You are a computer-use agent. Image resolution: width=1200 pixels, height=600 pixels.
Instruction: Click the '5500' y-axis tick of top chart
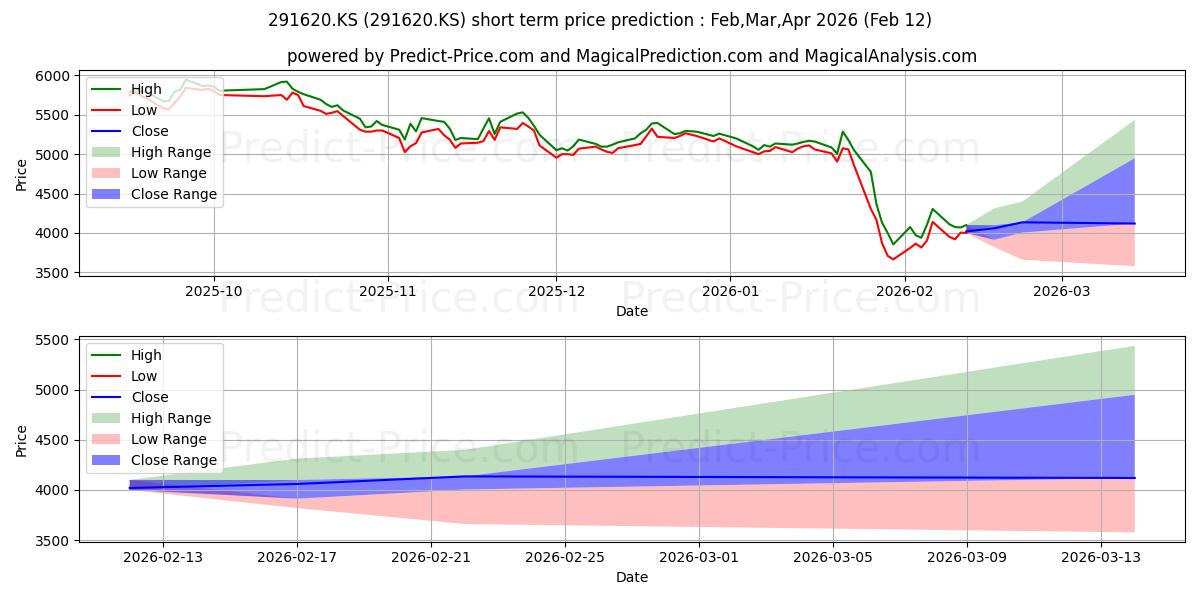(x=54, y=116)
